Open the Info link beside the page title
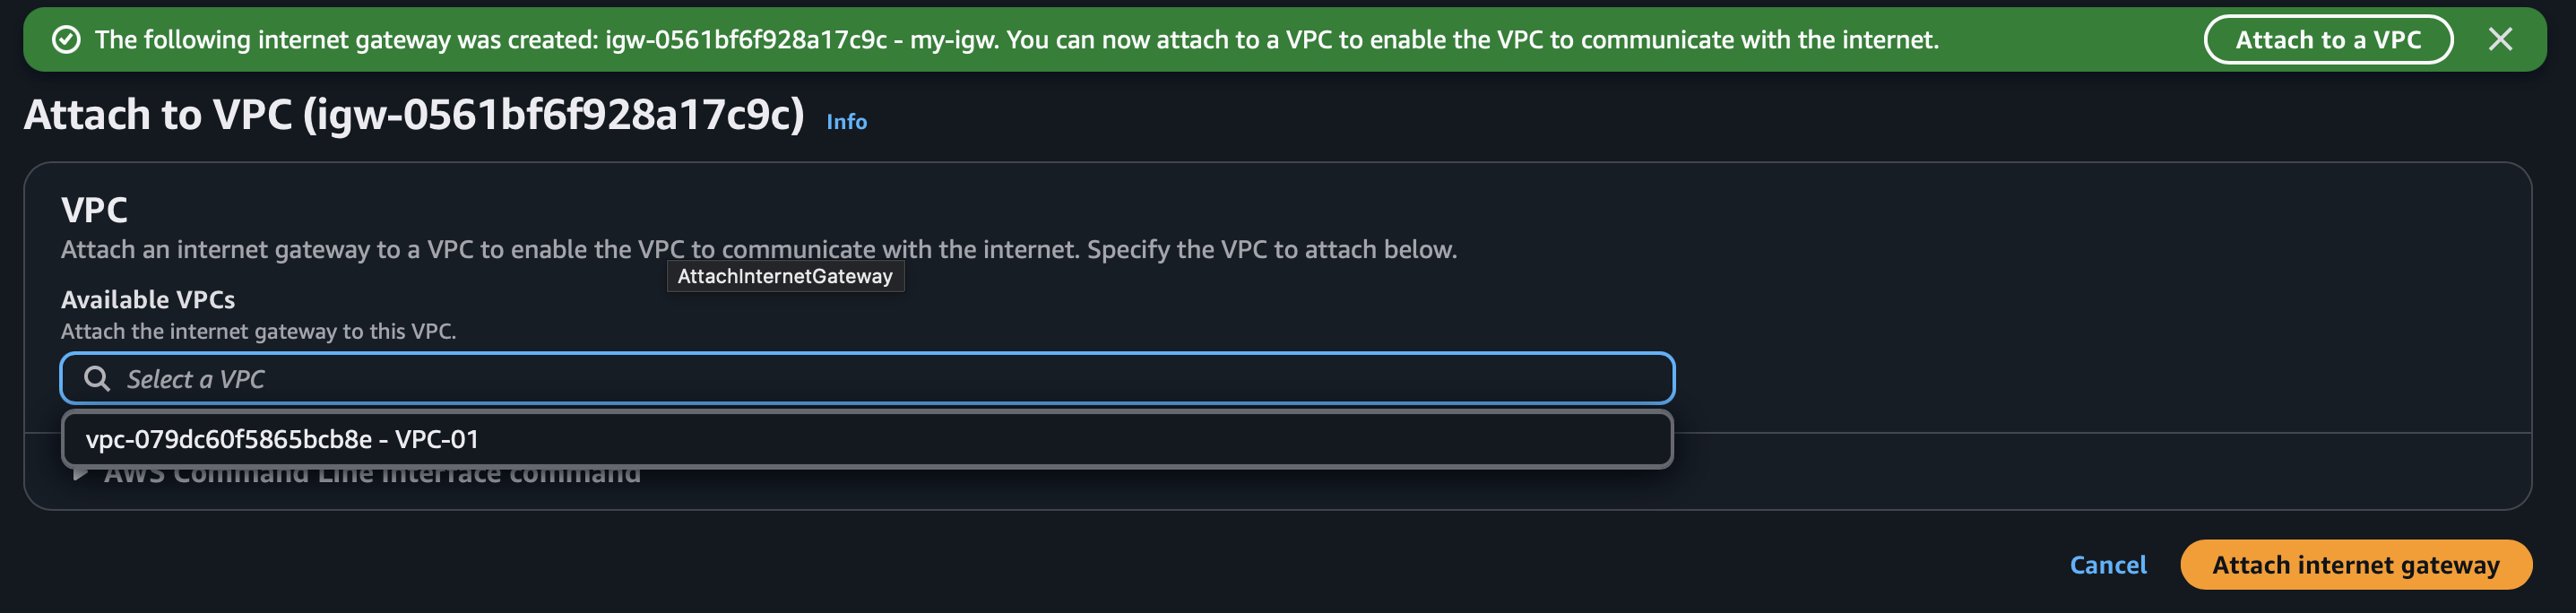The width and height of the screenshot is (2576, 613). [x=846, y=122]
